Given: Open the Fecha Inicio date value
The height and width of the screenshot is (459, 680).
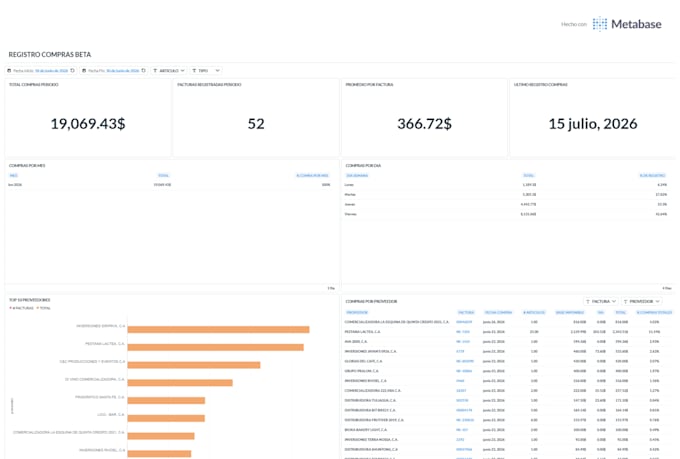Looking at the screenshot, I should [52, 71].
